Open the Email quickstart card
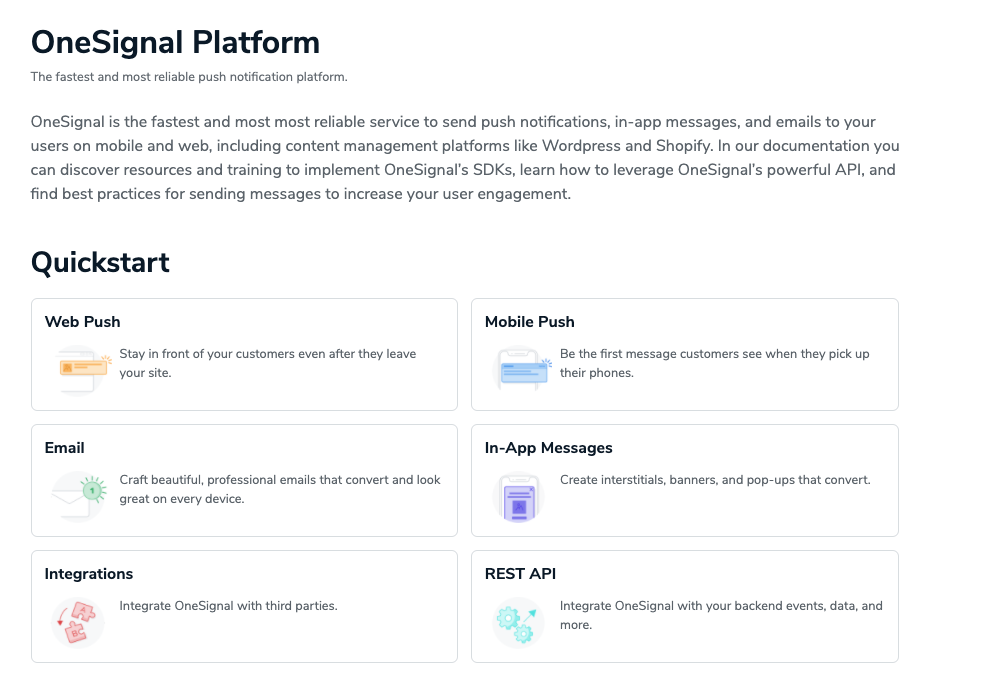Viewport: 988px width, 698px height. (244, 480)
